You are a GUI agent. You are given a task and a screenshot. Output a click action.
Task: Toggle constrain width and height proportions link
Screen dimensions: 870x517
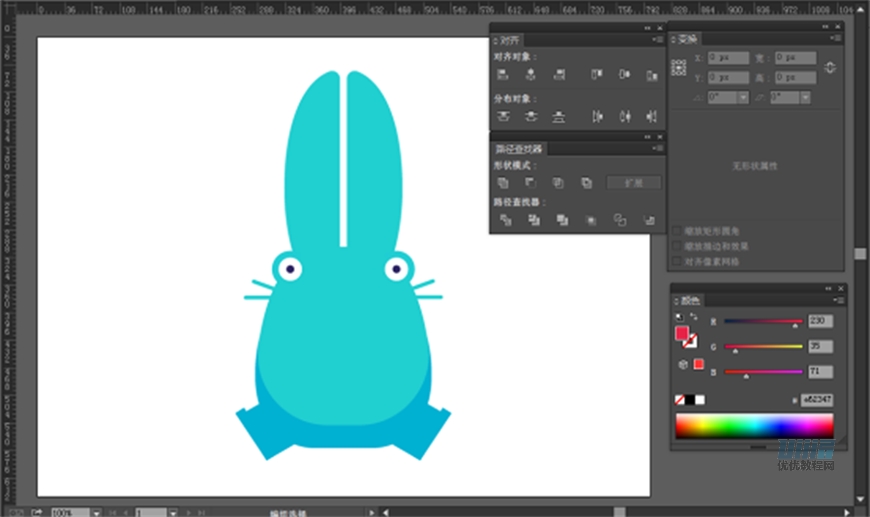point(830,67)
